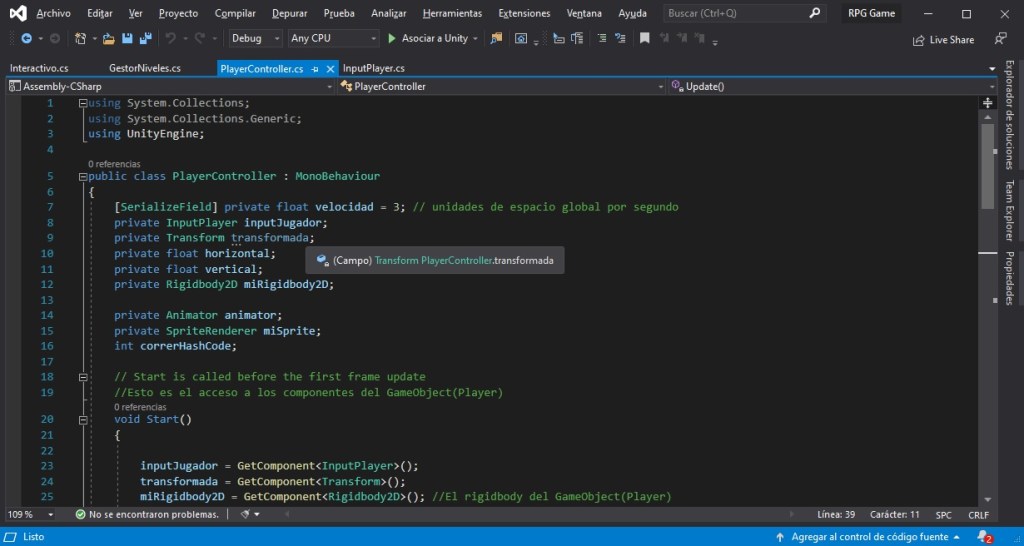Click the Live Share button

944,40
